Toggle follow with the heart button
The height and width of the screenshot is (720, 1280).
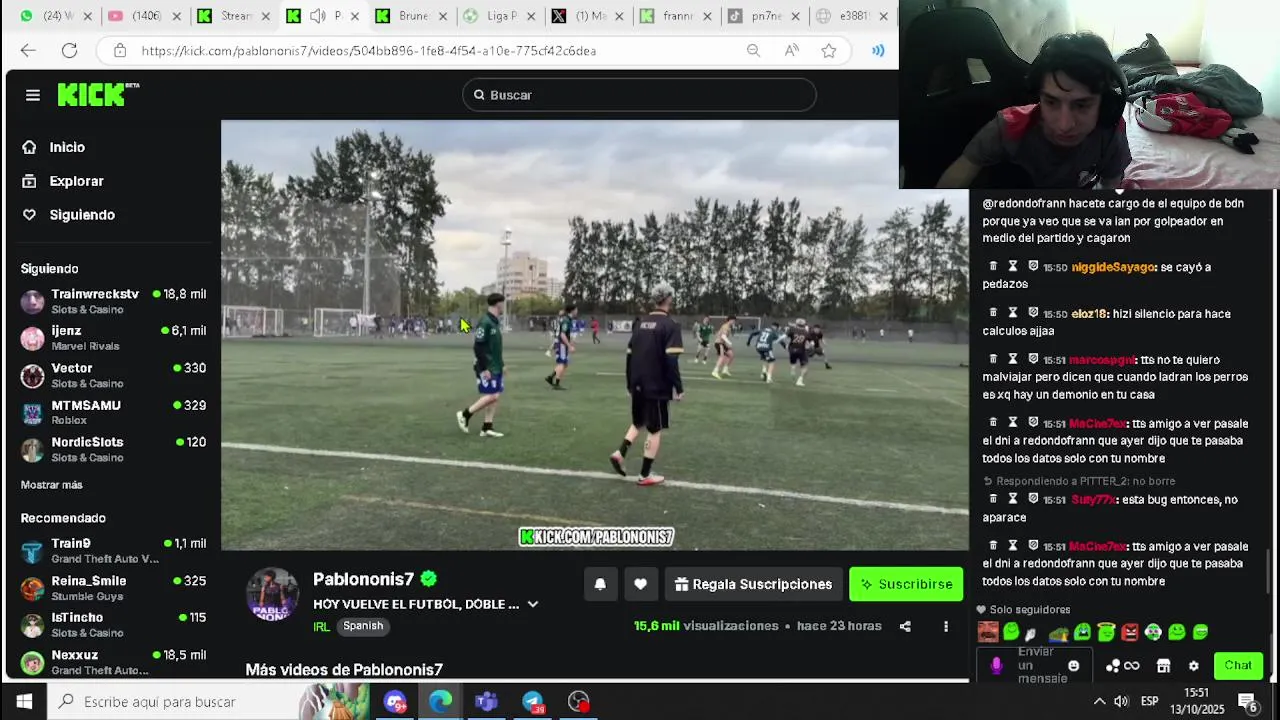[x=640, y=584]
